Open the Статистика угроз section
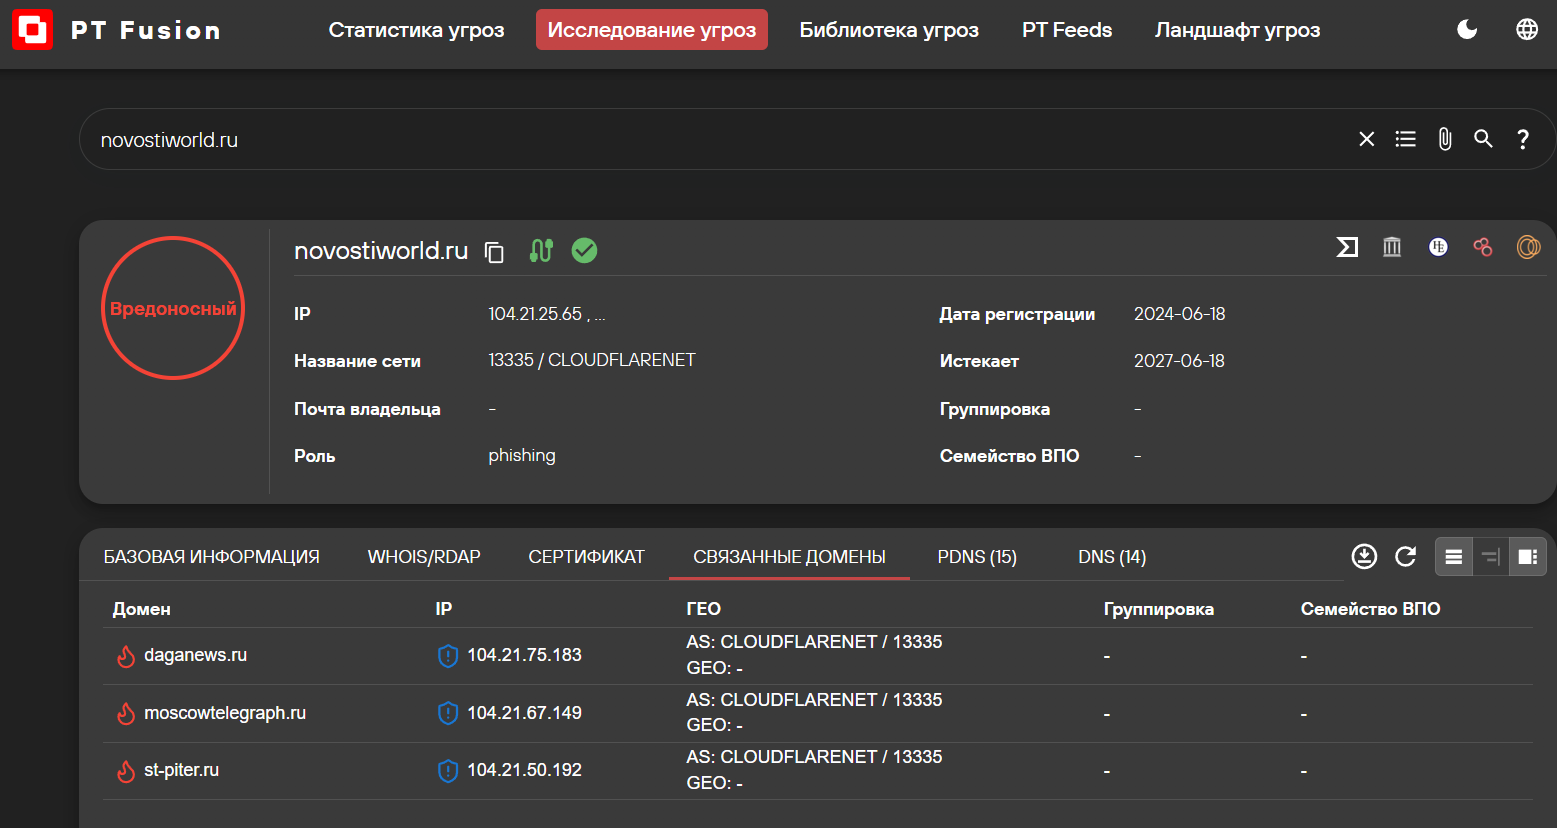The height and width of the screenshot is (828, 1557). 416,30
